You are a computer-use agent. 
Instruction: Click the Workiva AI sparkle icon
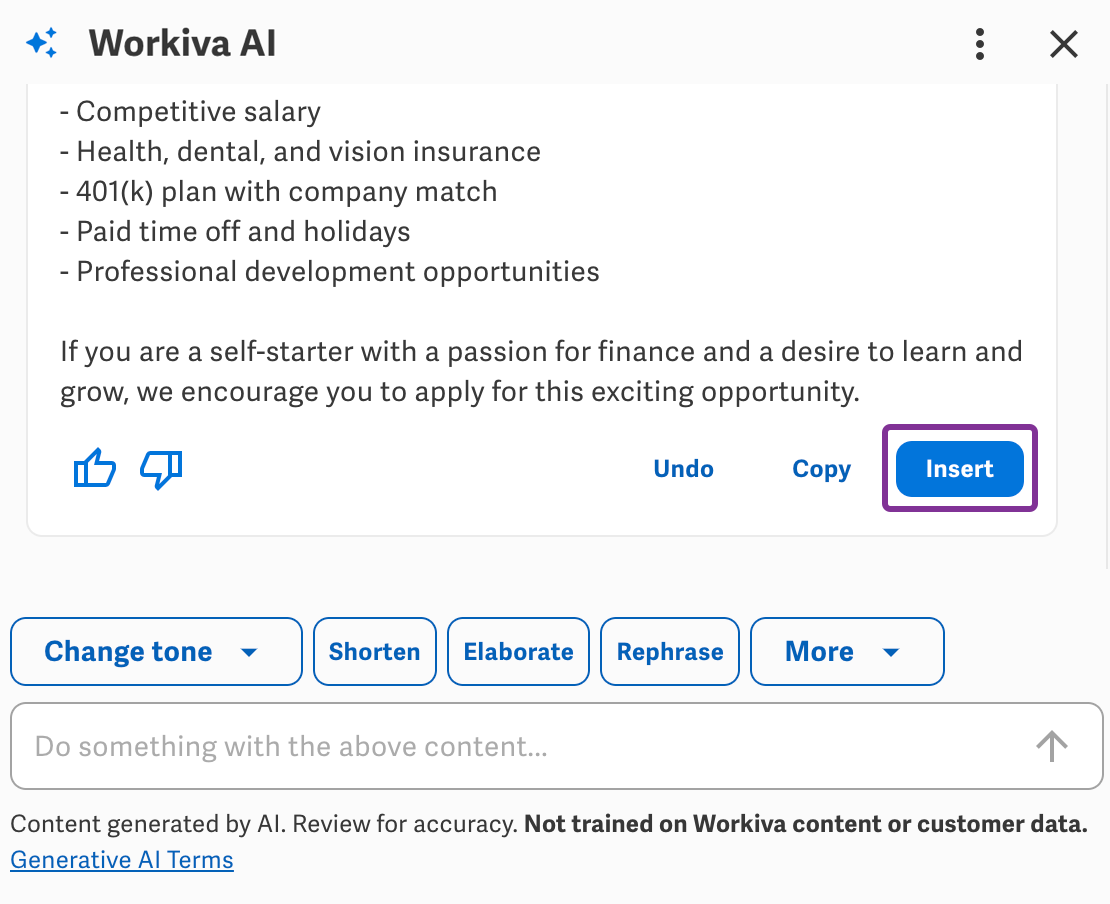pos(41,43)
